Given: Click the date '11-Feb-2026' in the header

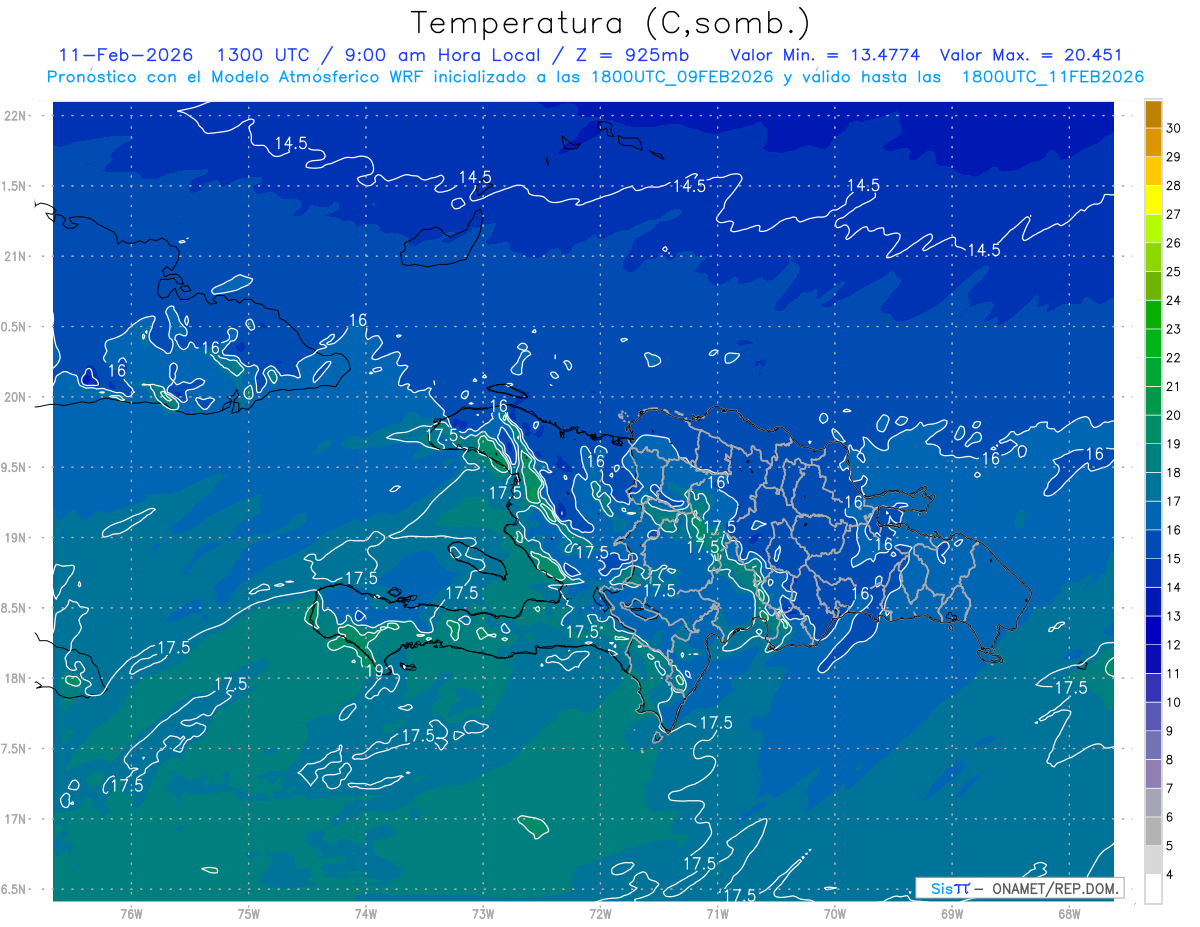Looking at the screenshot, I should tap(126, 55).
